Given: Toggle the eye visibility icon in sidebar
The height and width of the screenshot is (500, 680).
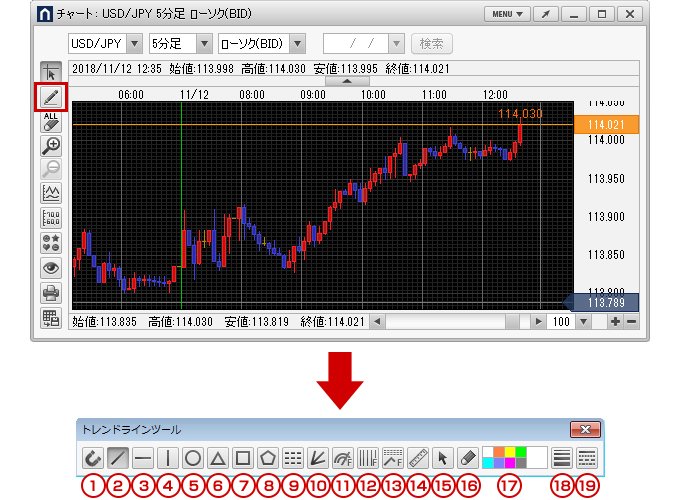Looking at the screenshot, I should coord(51,267).
